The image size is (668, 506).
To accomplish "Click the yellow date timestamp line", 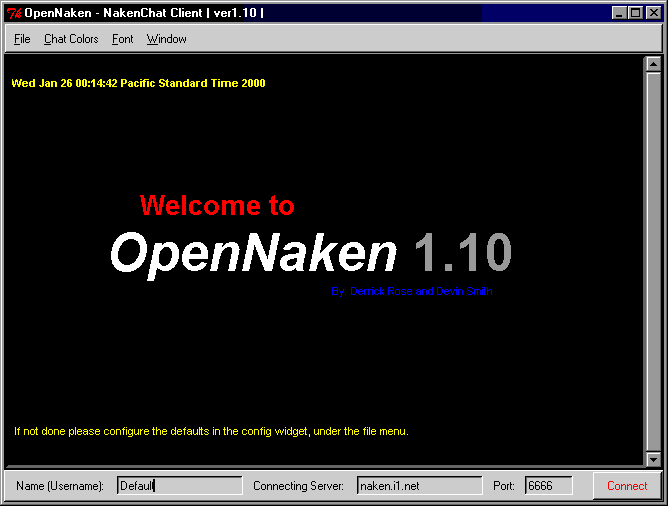I will coord(138,83).
